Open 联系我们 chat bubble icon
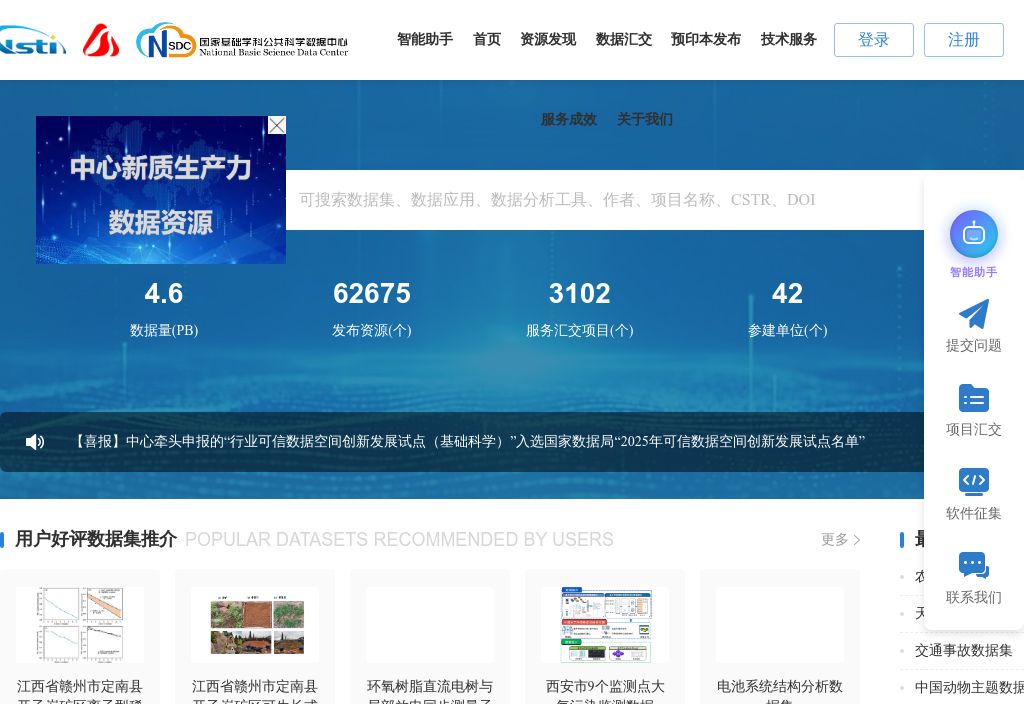 [974, 566]
